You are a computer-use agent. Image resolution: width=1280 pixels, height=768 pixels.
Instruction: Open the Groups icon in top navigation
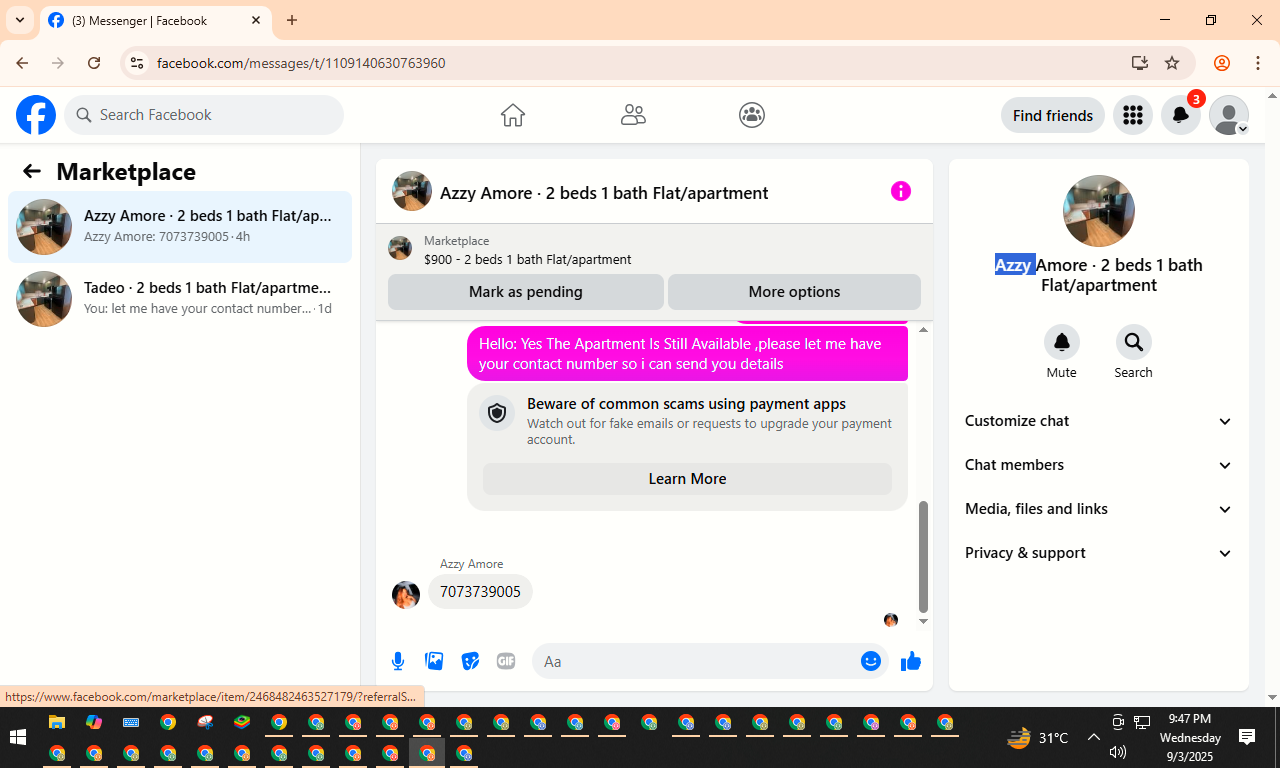752,115
